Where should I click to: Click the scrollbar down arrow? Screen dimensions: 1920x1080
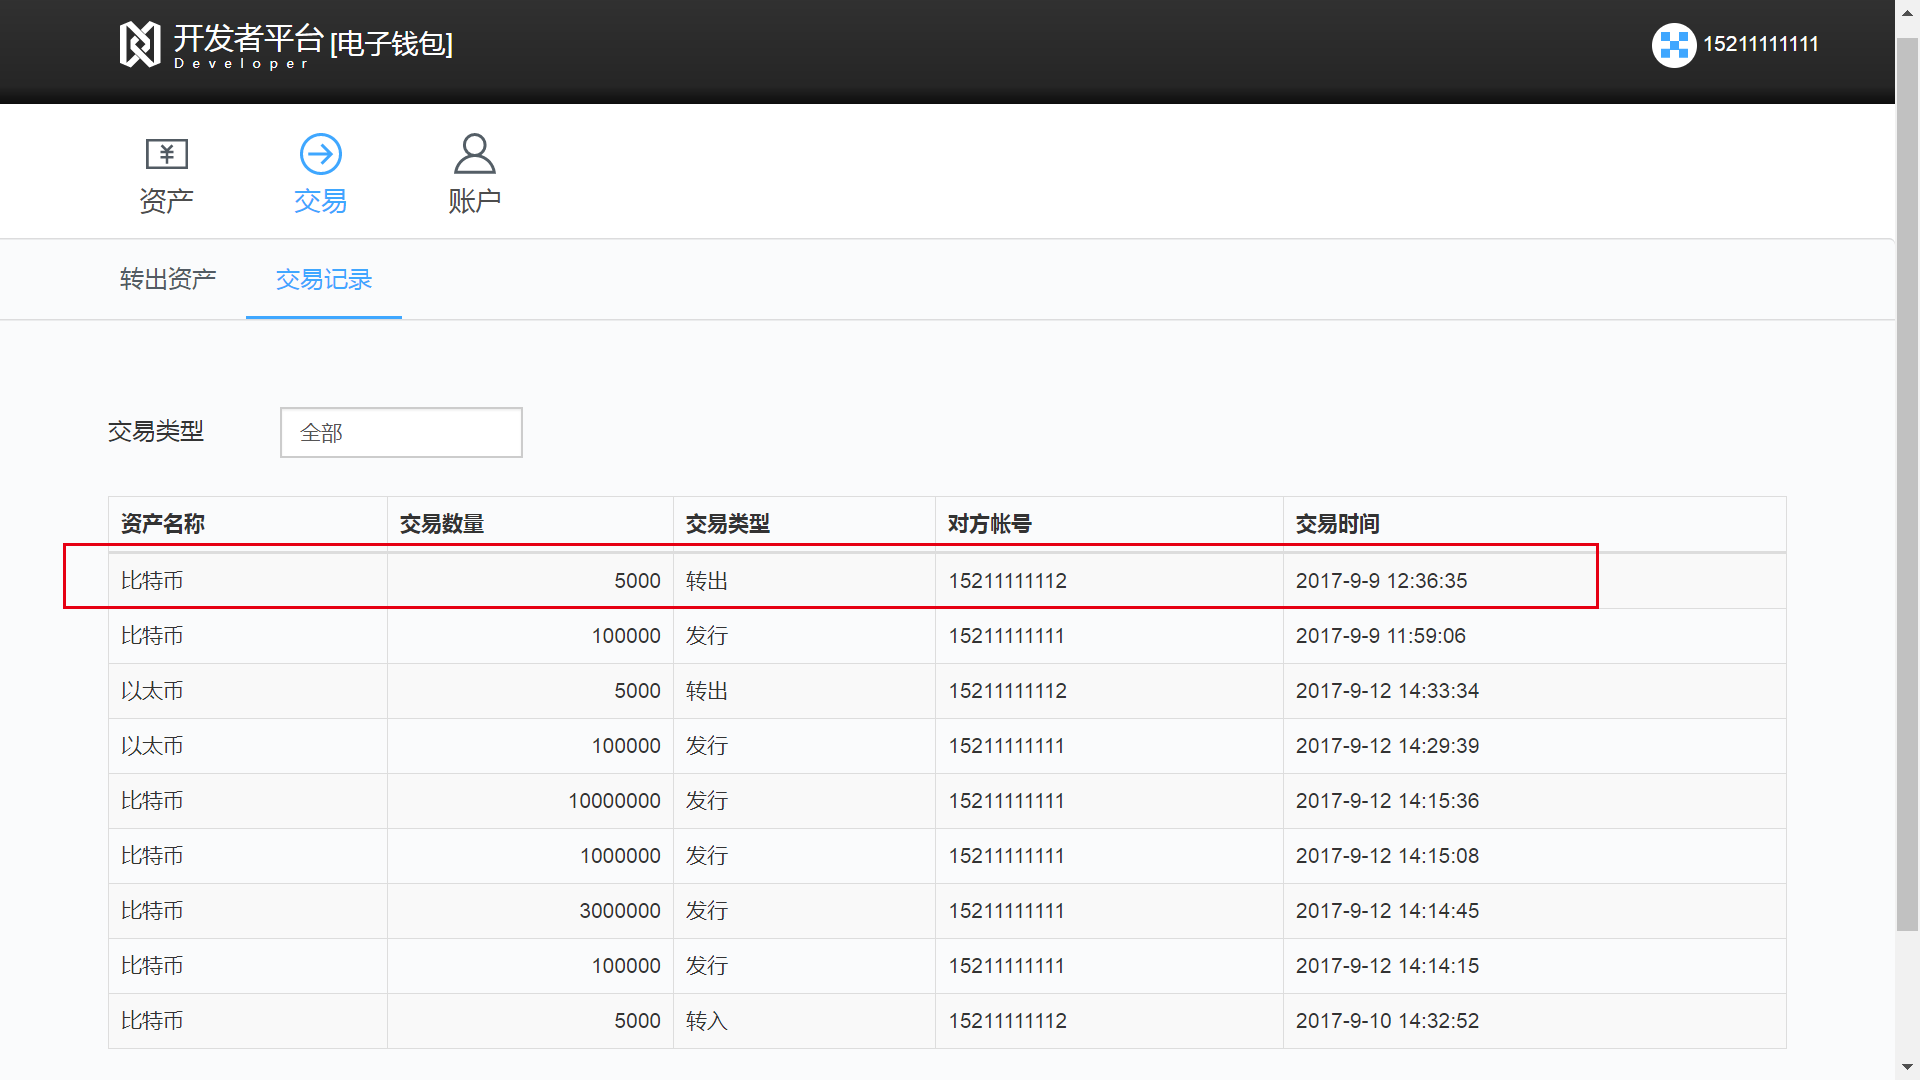(1907, 1068)
